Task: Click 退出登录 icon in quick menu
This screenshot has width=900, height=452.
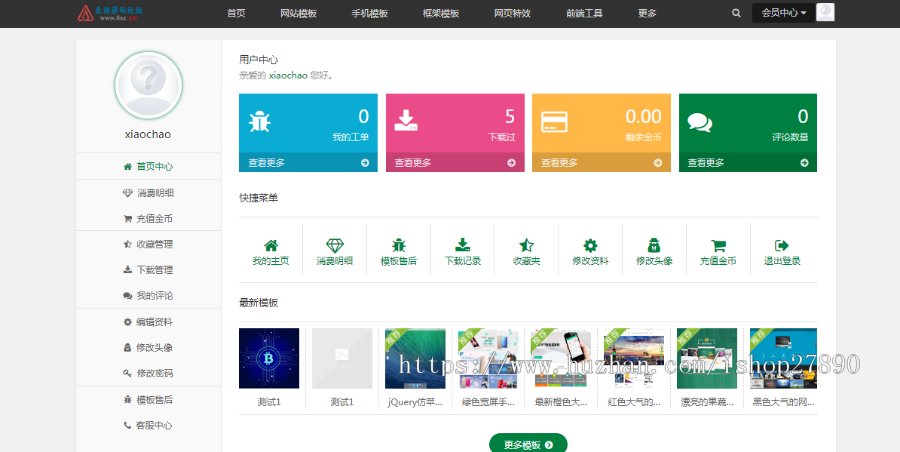Action: tap(782, 246)
